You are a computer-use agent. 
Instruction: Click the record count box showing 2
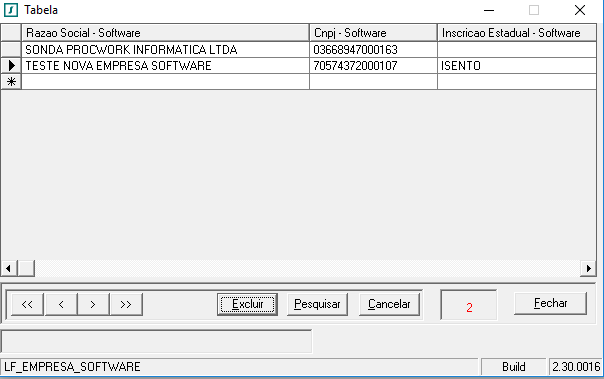coord(469,305)
